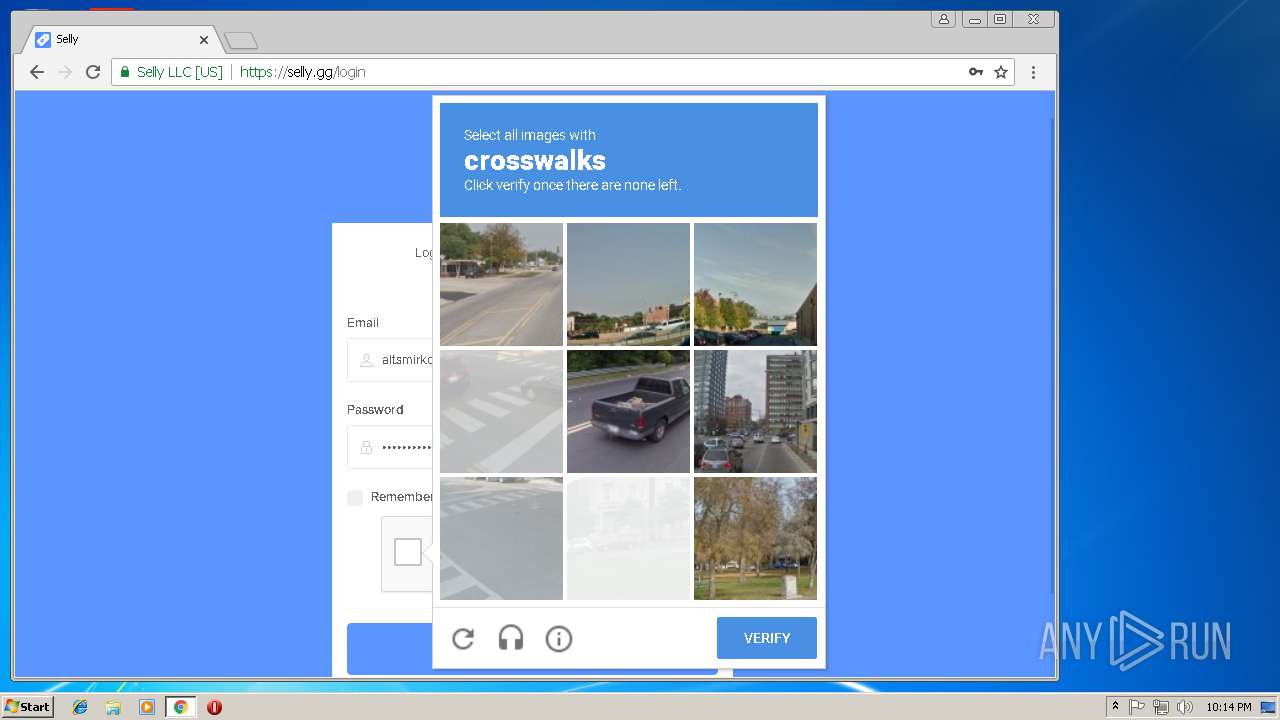Open the Opera icon in taskbar
Image resolution: width=1280 pixels, height=720 pixels.
(214, 707)
